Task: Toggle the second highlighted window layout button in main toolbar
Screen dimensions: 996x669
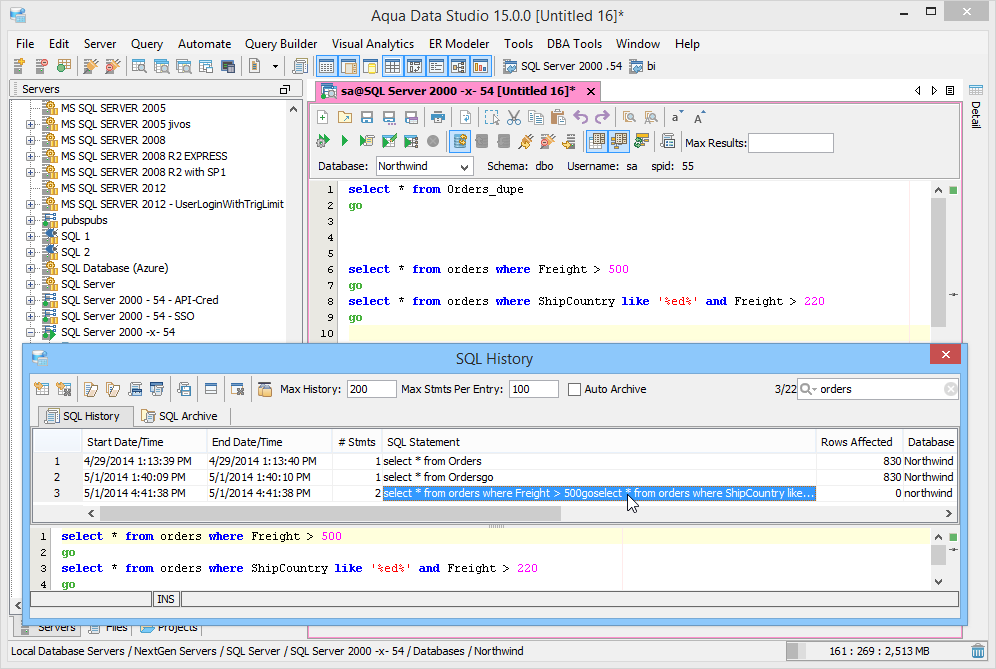Action: (x=349, y=66)
